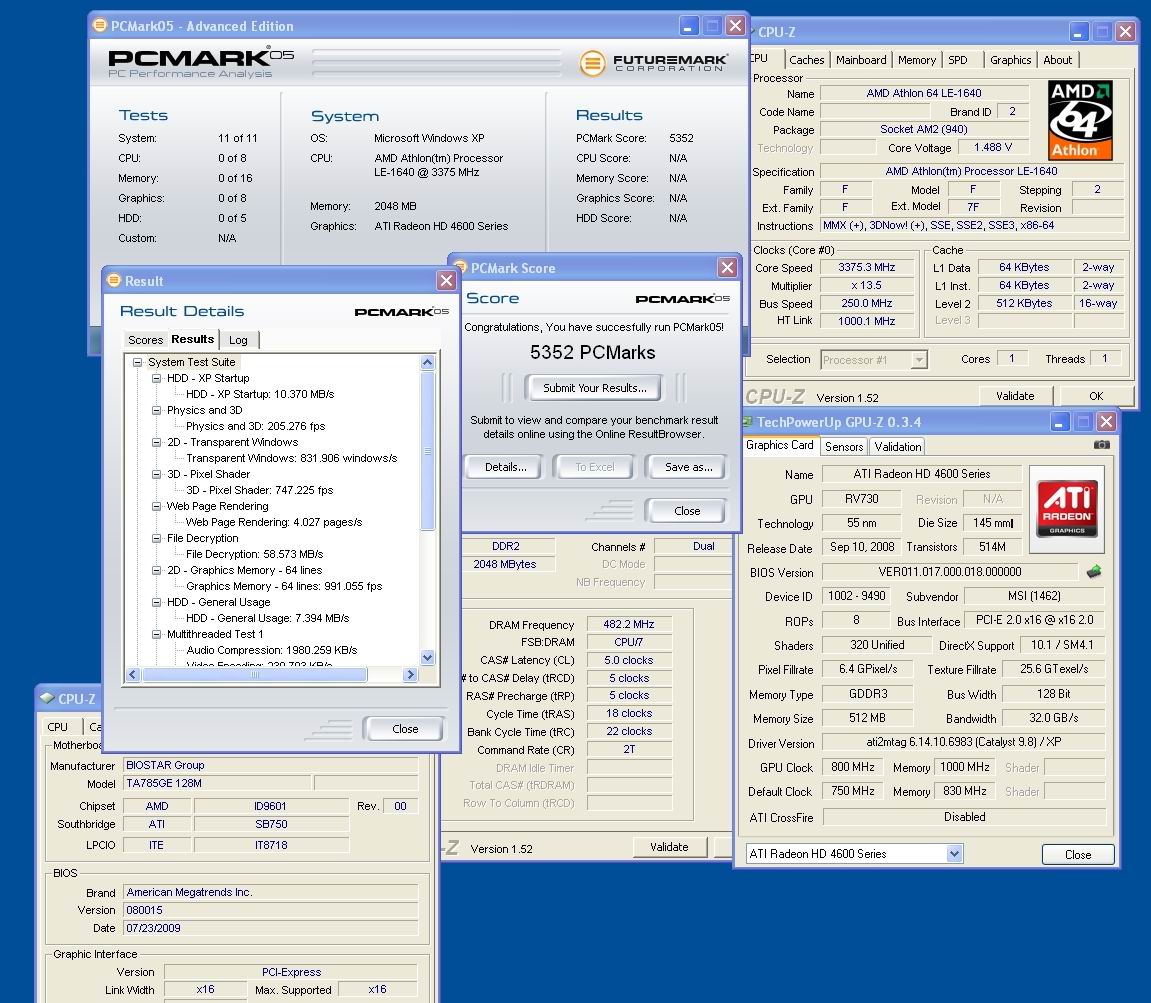This screenshot has width=1151, height=1003.
Task: Open the Sensors tab in GPU-Z
Action: tap(844, 446)
